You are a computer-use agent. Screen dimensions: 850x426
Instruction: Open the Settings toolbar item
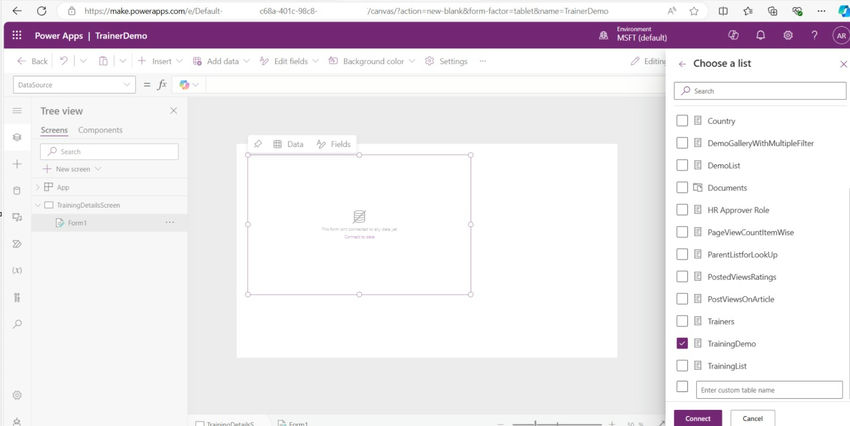coord(446,61)
